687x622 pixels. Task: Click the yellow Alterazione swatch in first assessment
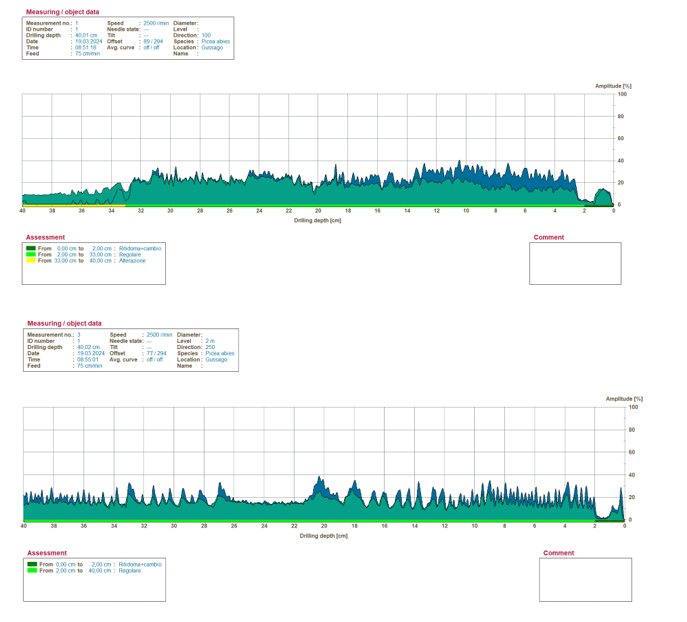click(31, 261)
